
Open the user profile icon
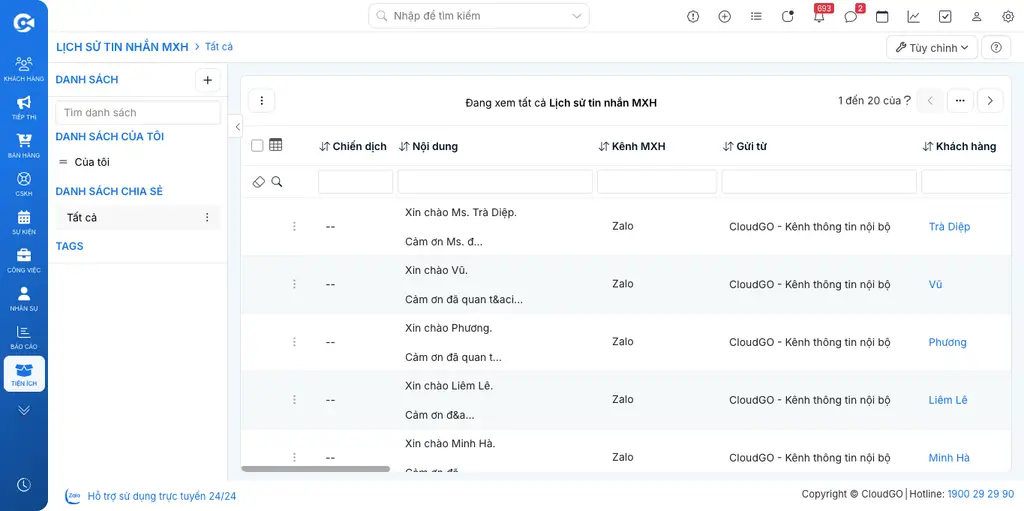point(976,17)
